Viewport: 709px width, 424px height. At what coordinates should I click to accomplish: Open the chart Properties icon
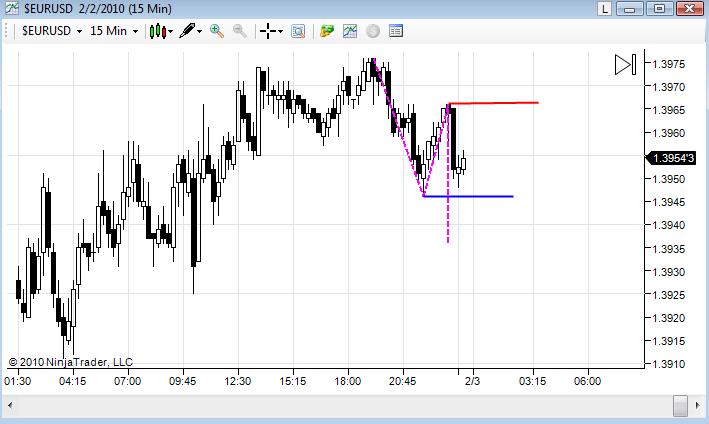click(x=396, y=31)
